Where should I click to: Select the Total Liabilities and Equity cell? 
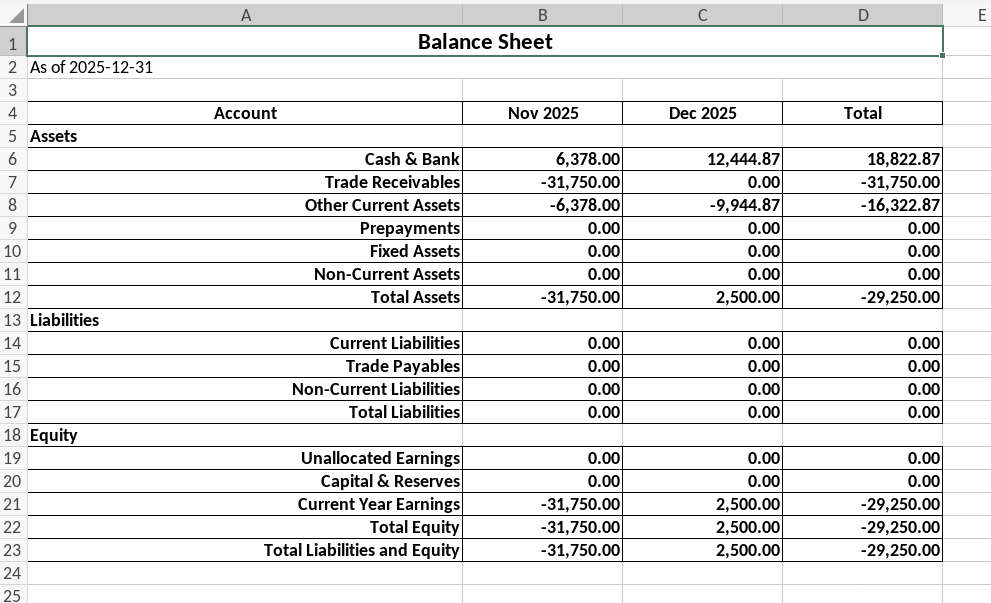360,550
